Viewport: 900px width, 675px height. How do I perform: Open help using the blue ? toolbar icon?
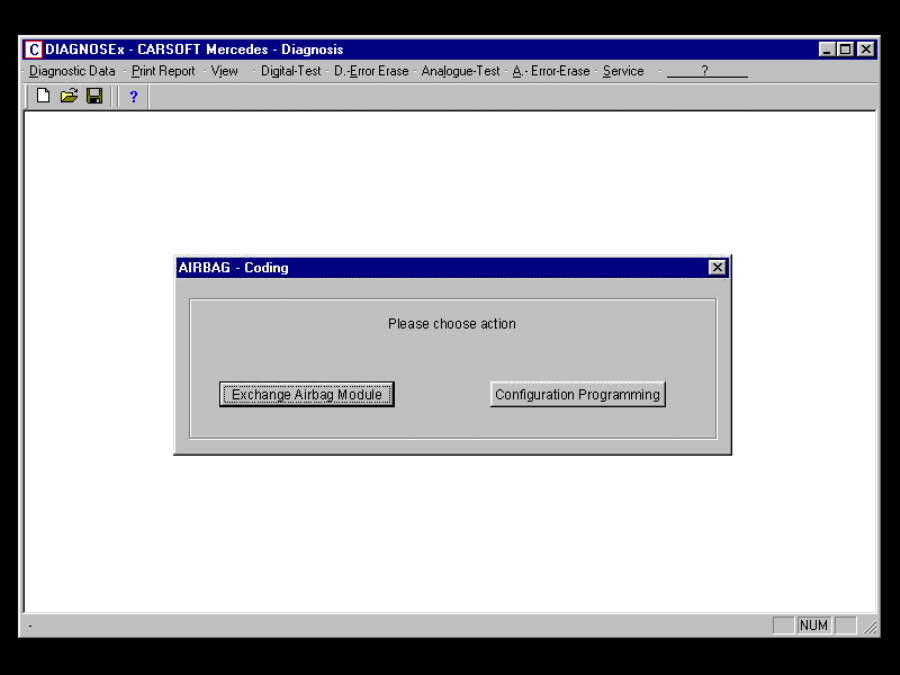[x=133, y=96]
